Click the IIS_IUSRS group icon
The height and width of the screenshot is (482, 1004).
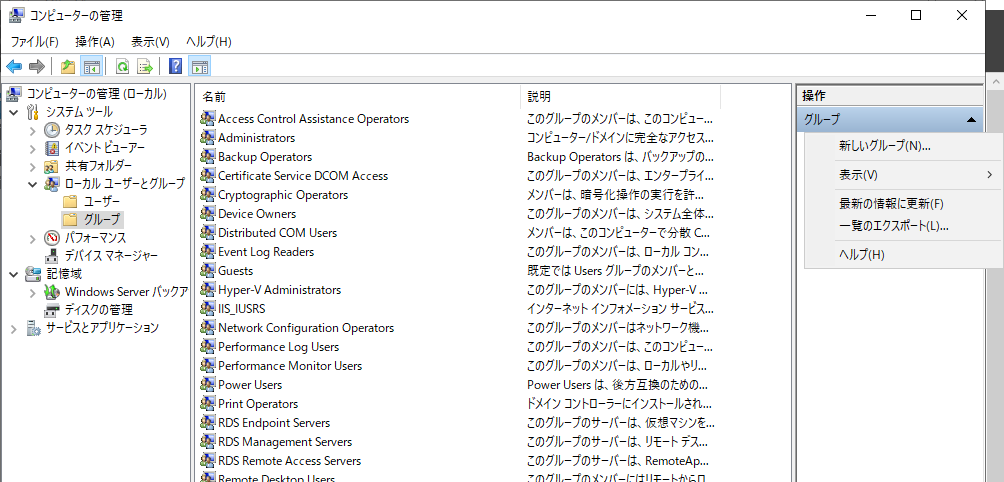pyautogui.click(x=207, y=309)
